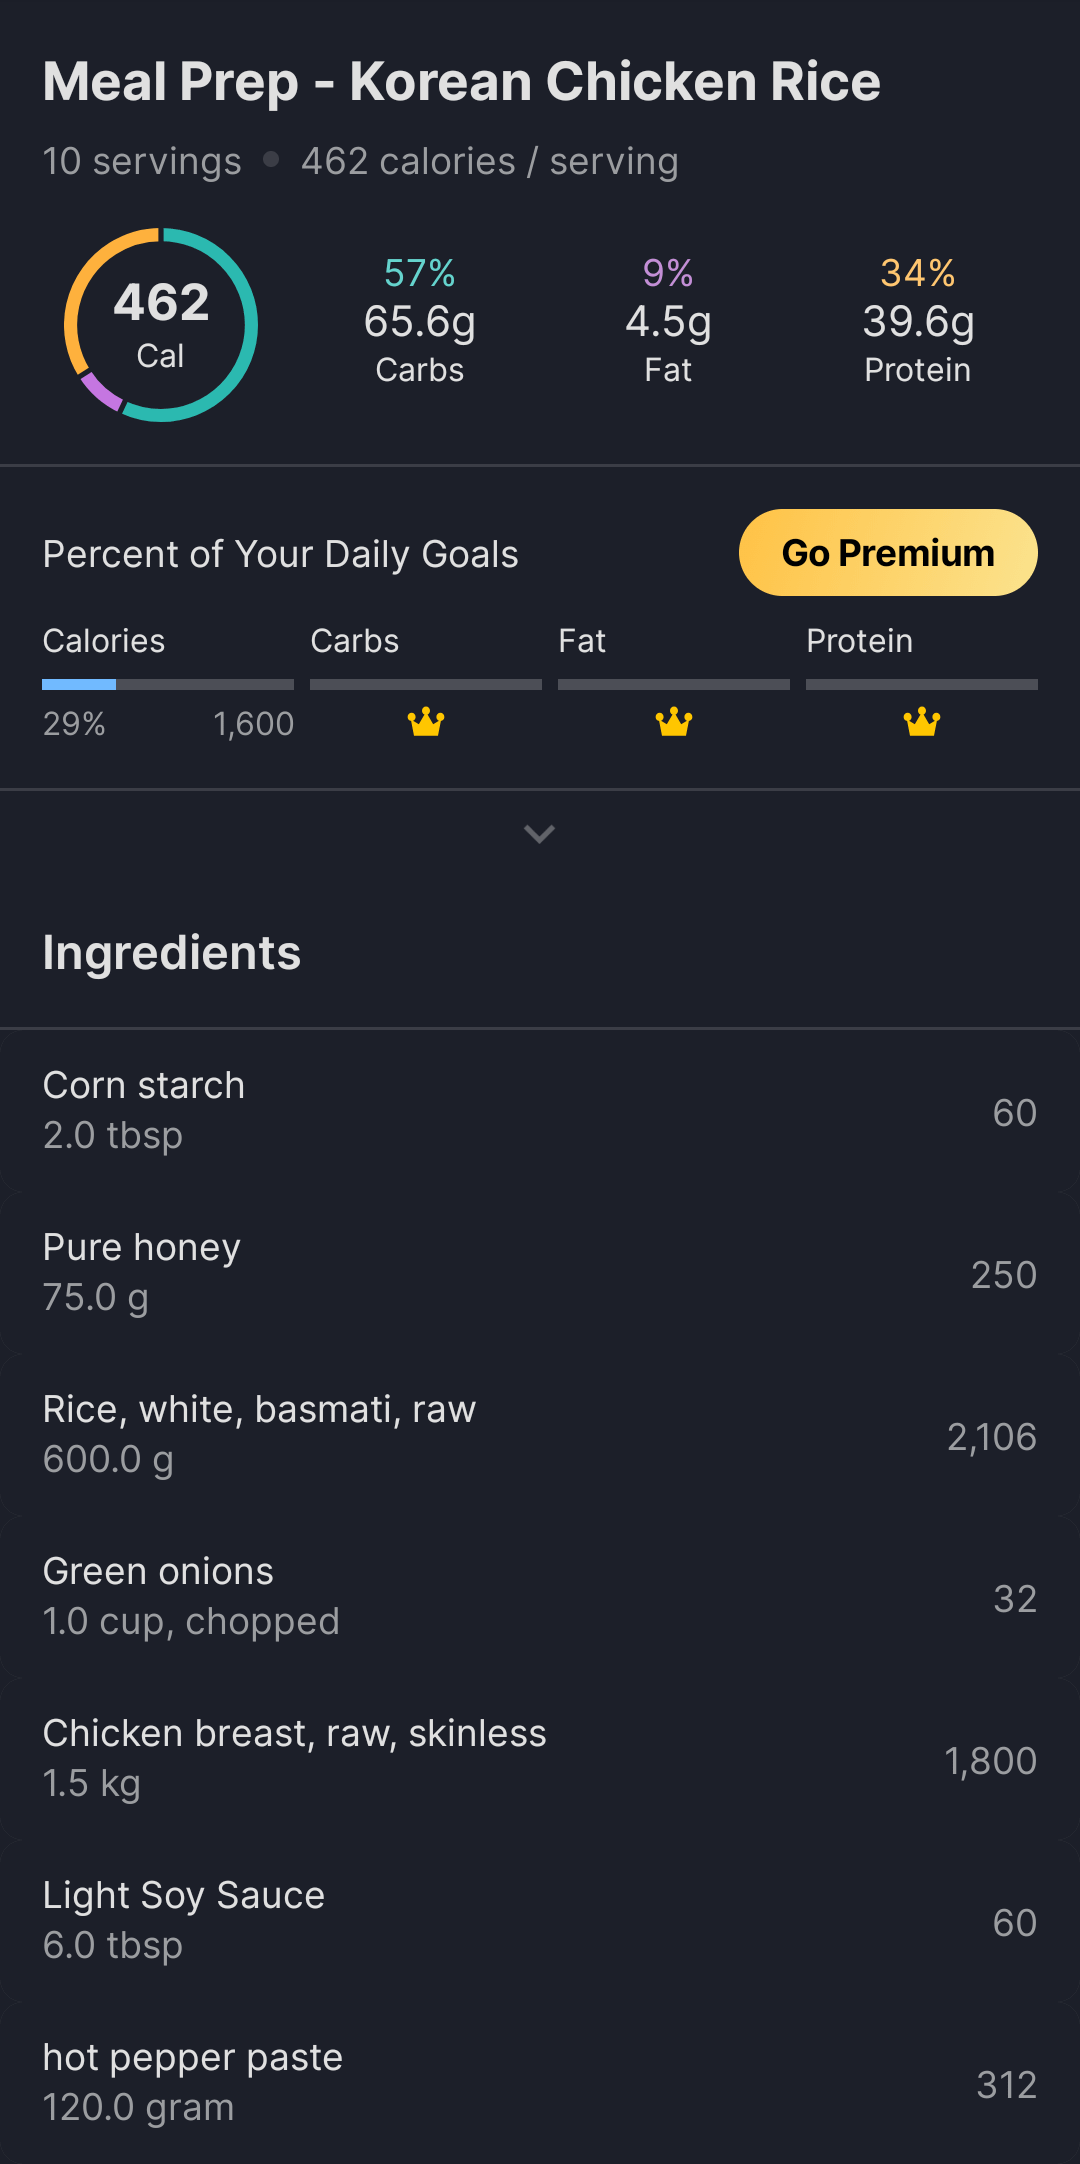
Task: Tap the 65.6g Carbs macro summary
Action: click(x=420, y=322)
